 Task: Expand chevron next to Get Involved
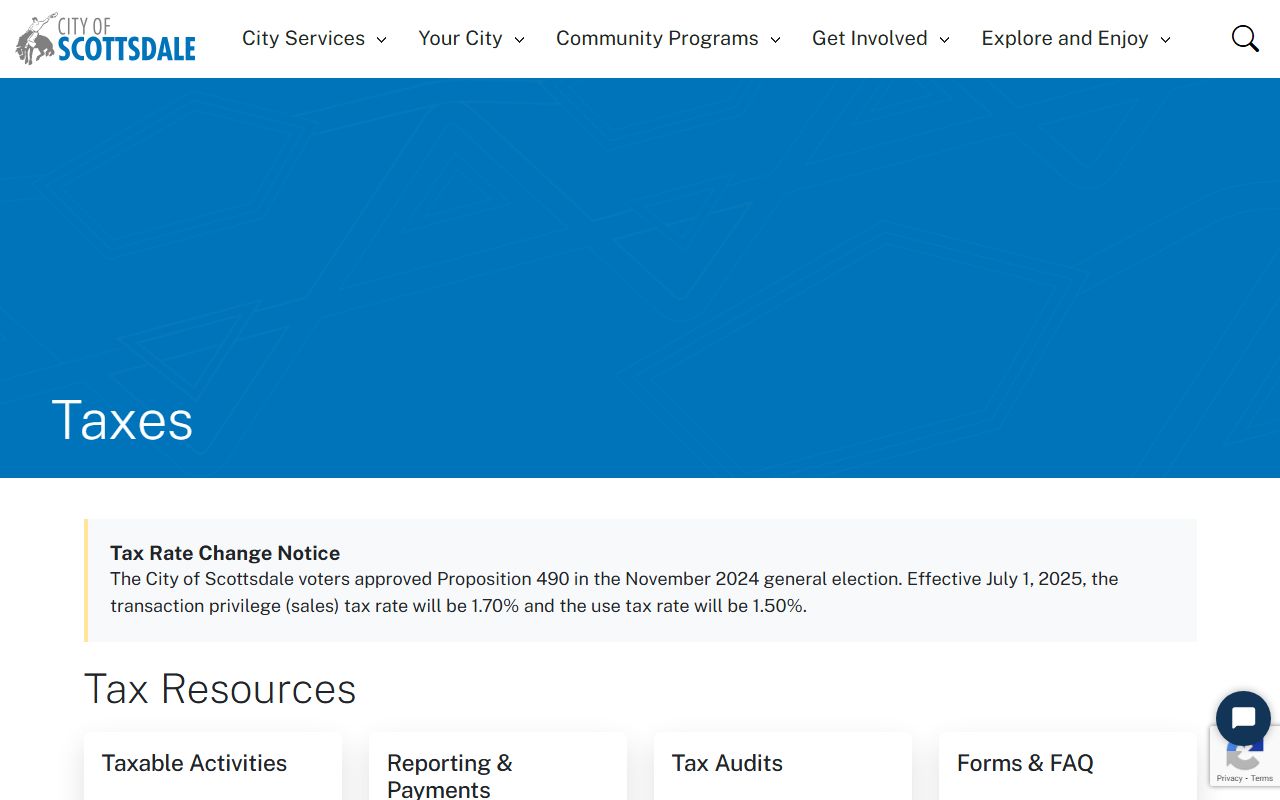click(x=944, y=40)
